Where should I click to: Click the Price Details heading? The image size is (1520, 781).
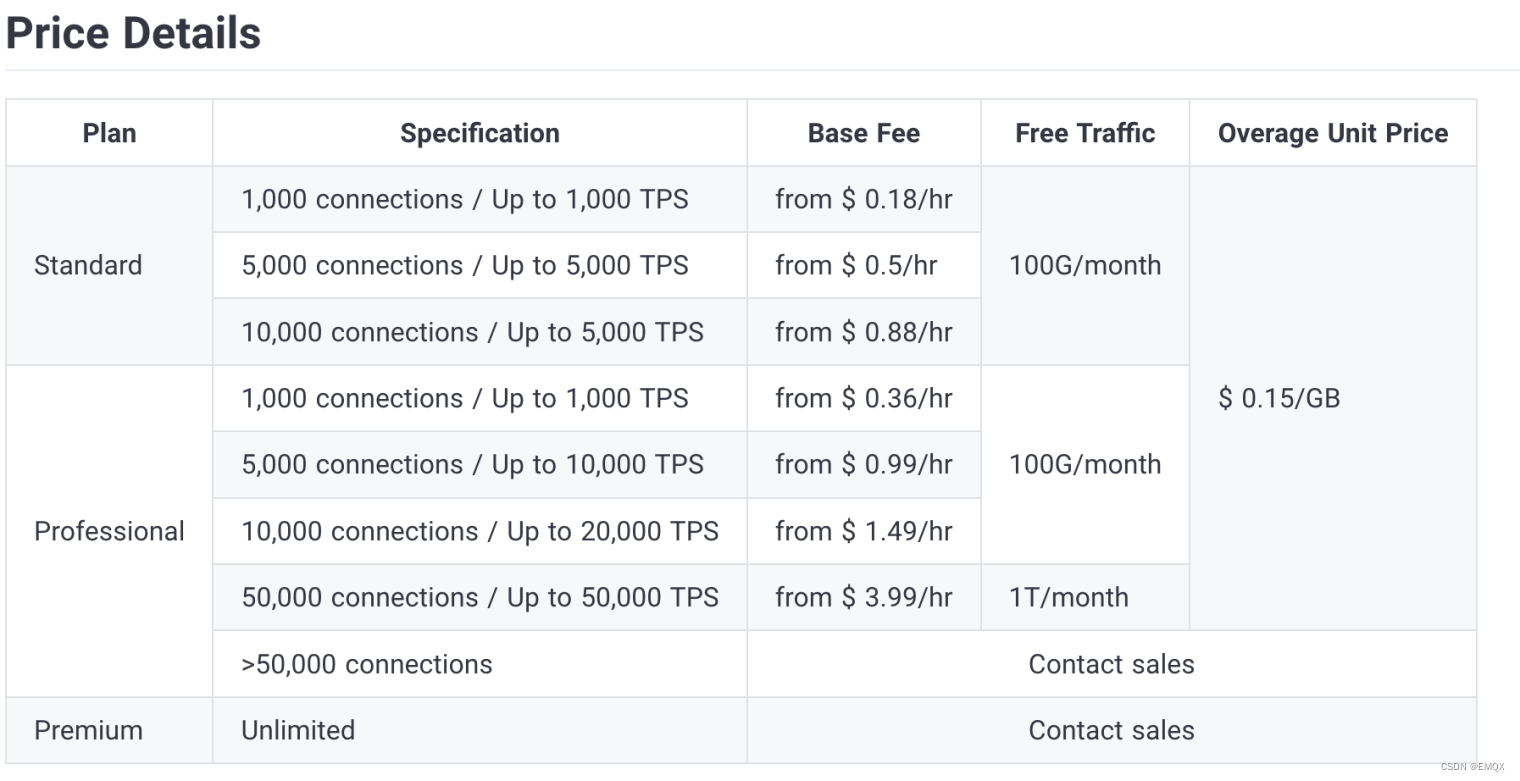click(133, 34)
